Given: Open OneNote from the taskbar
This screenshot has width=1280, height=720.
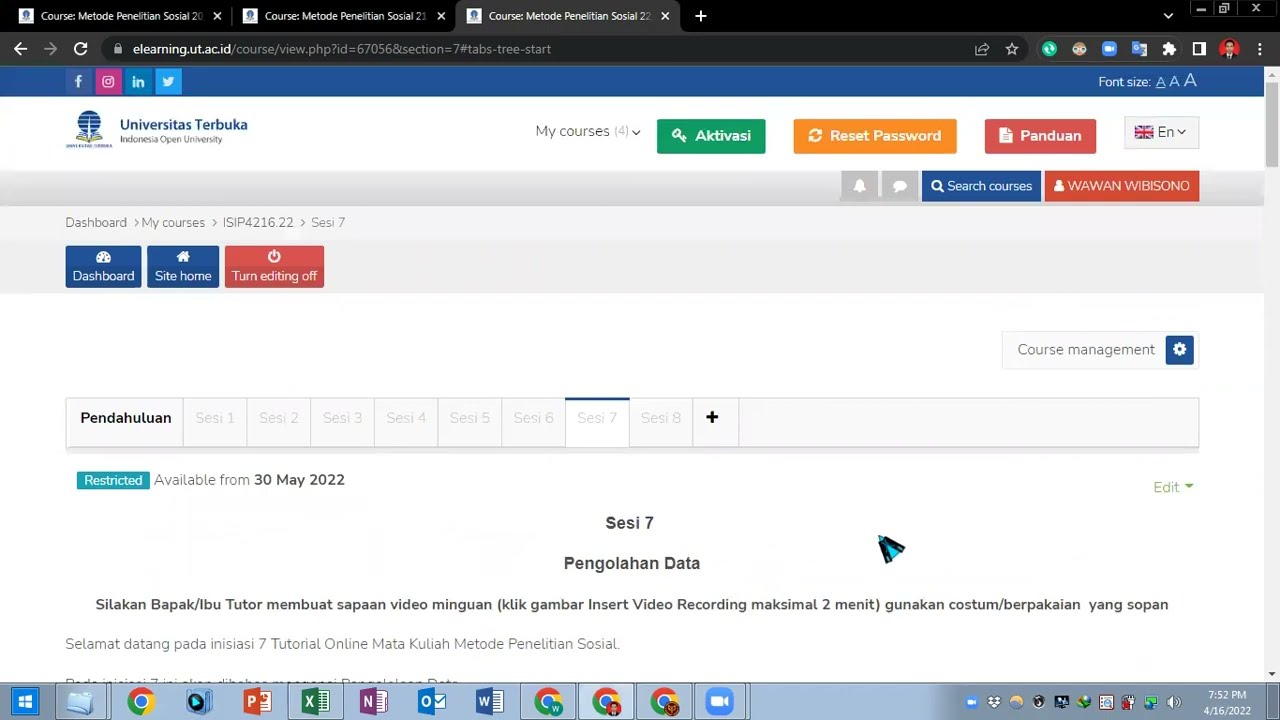Looking at the screenshot, I should (x=373, y=702).
